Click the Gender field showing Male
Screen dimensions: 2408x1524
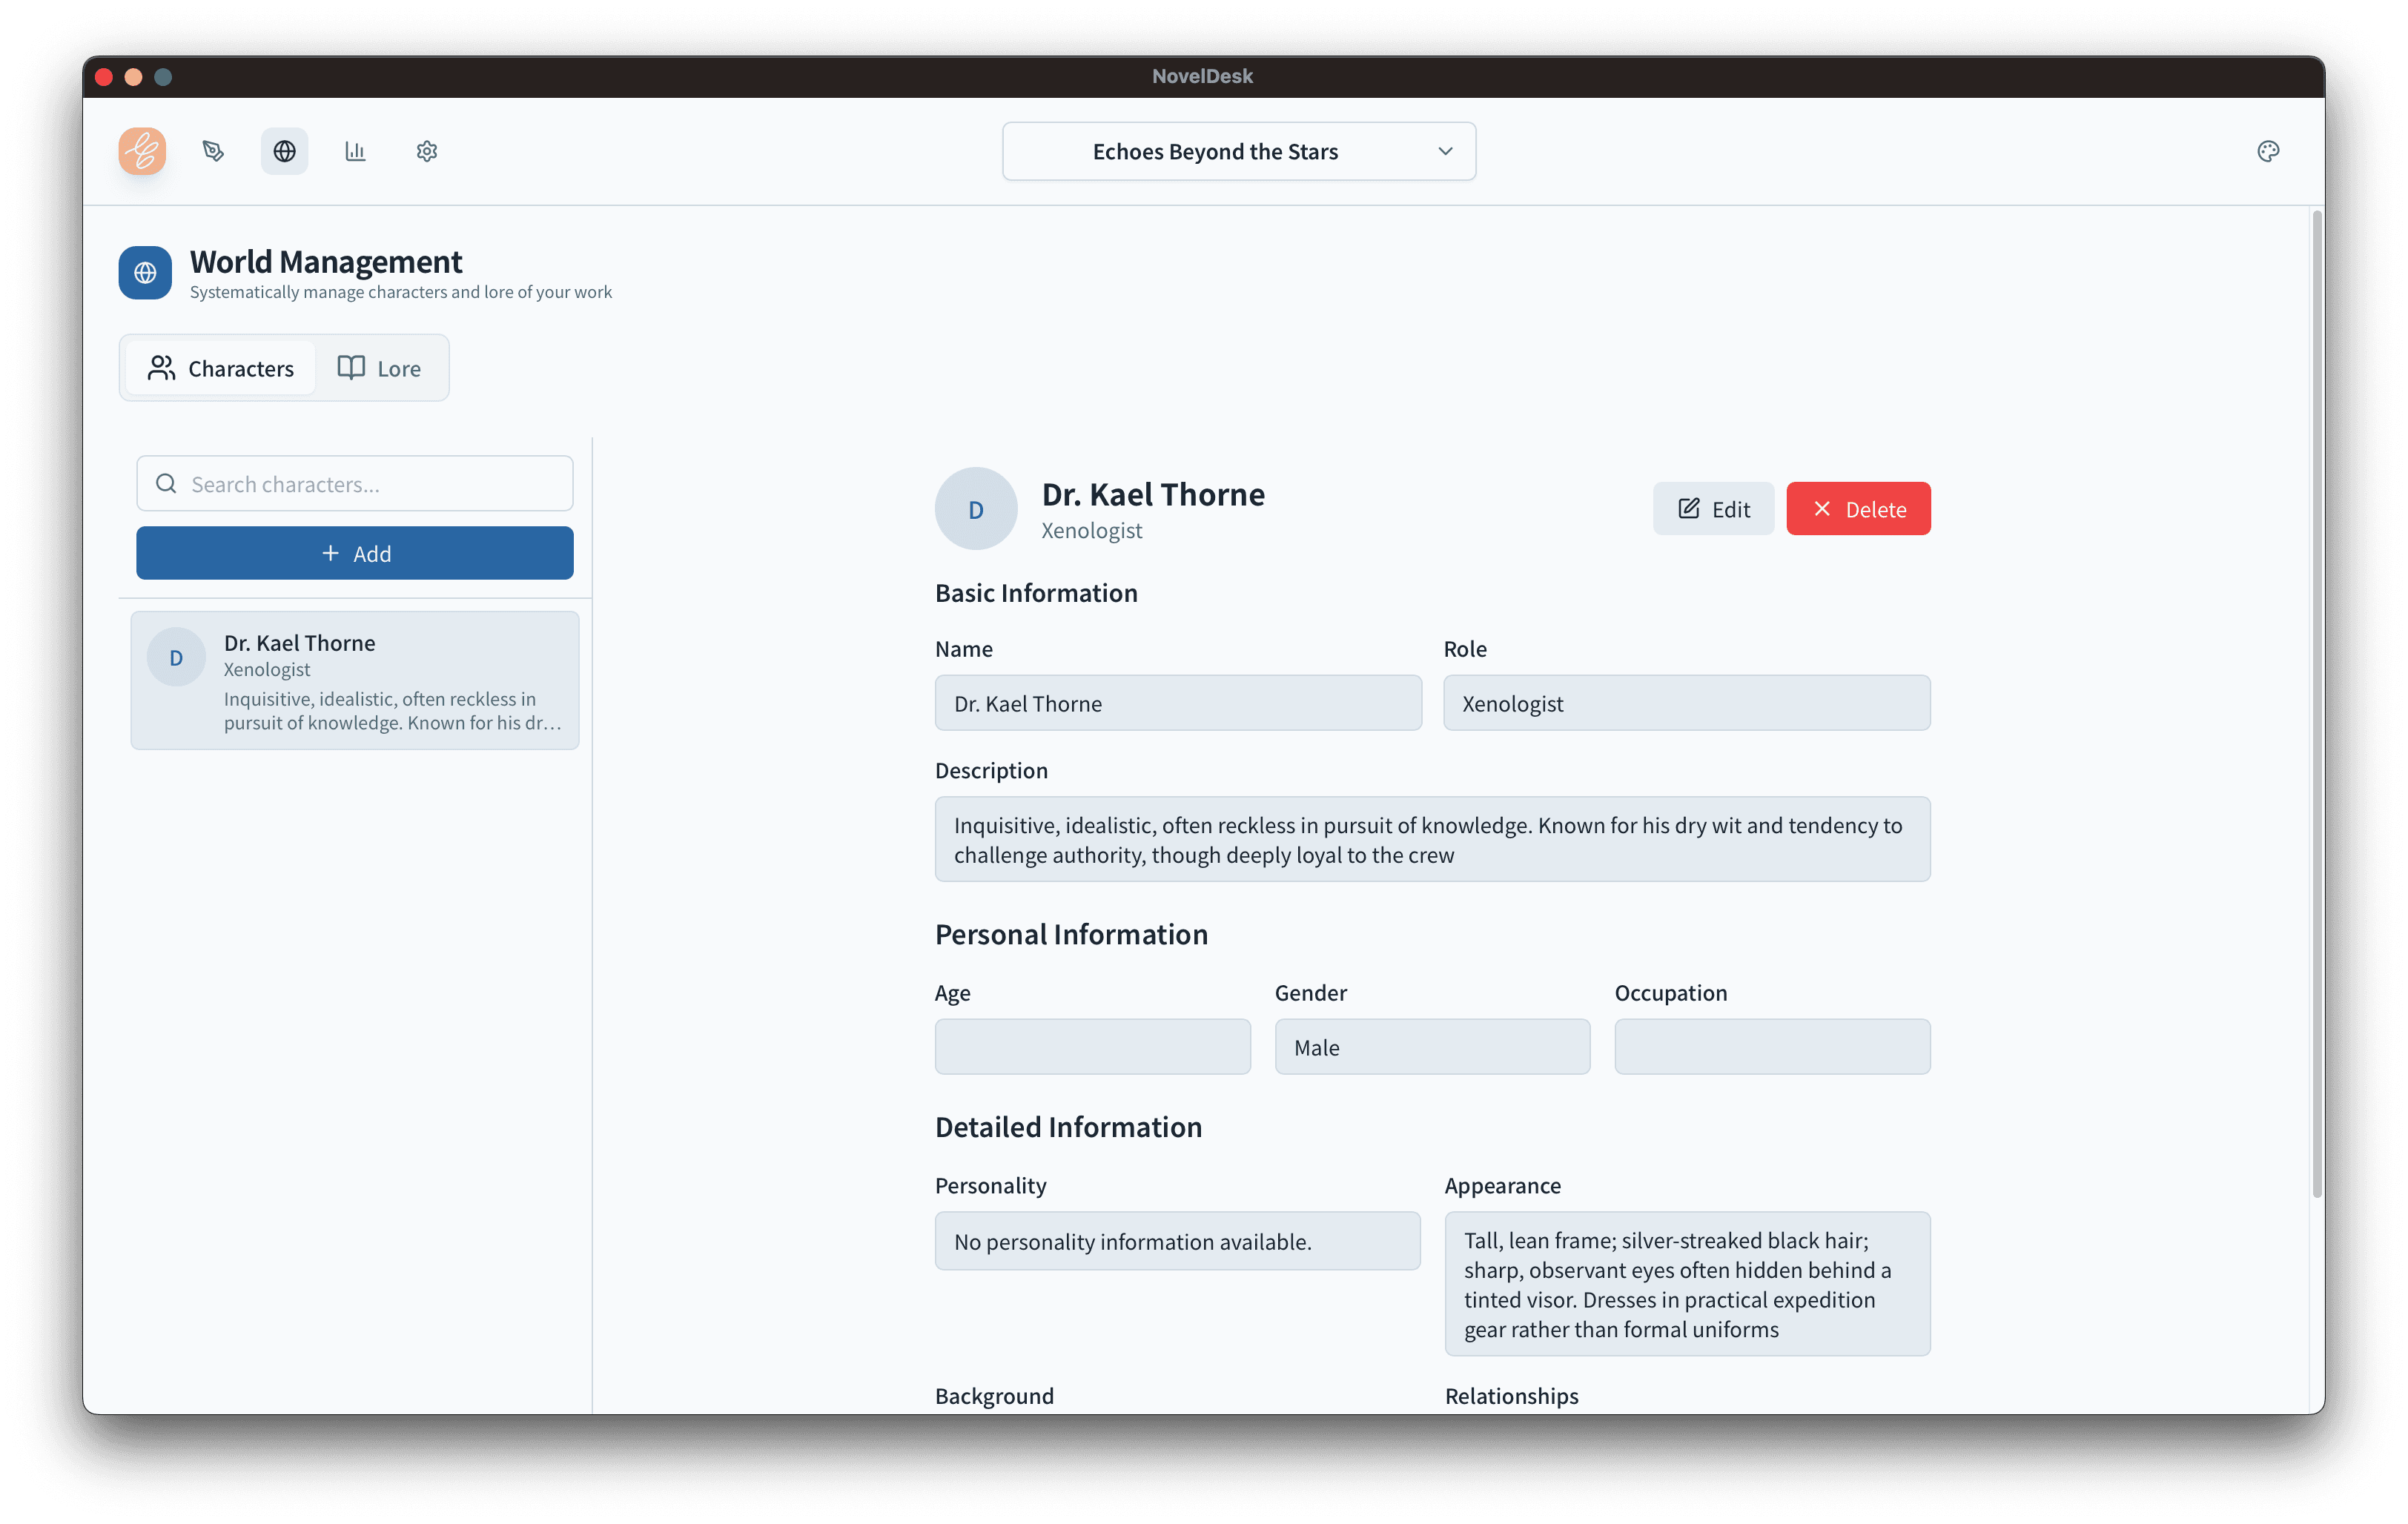click(1432, 1047)
